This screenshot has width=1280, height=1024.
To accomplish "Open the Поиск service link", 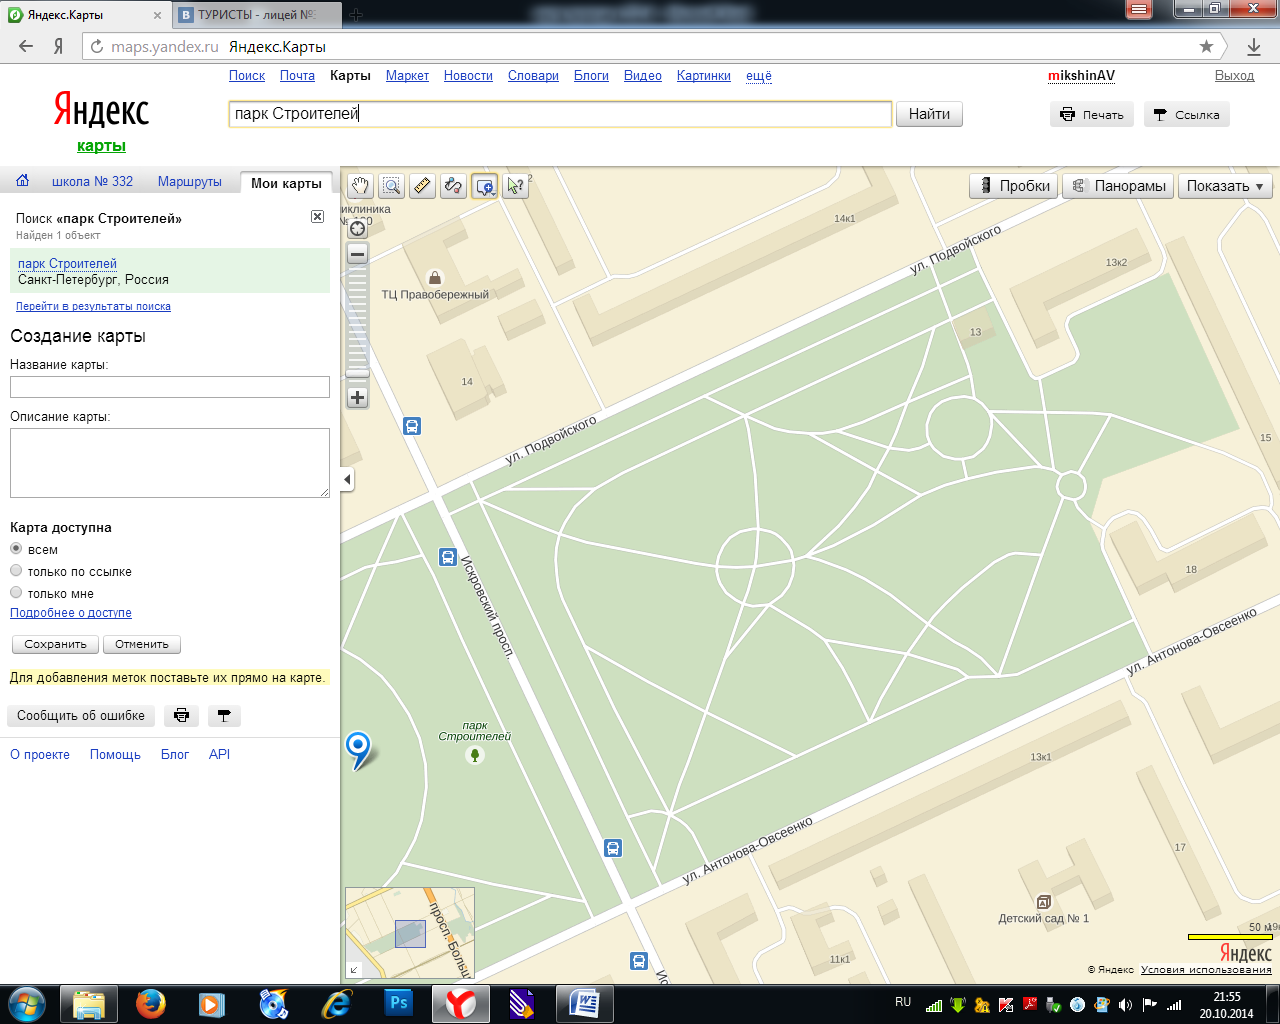I will click(x=247, y=76).
